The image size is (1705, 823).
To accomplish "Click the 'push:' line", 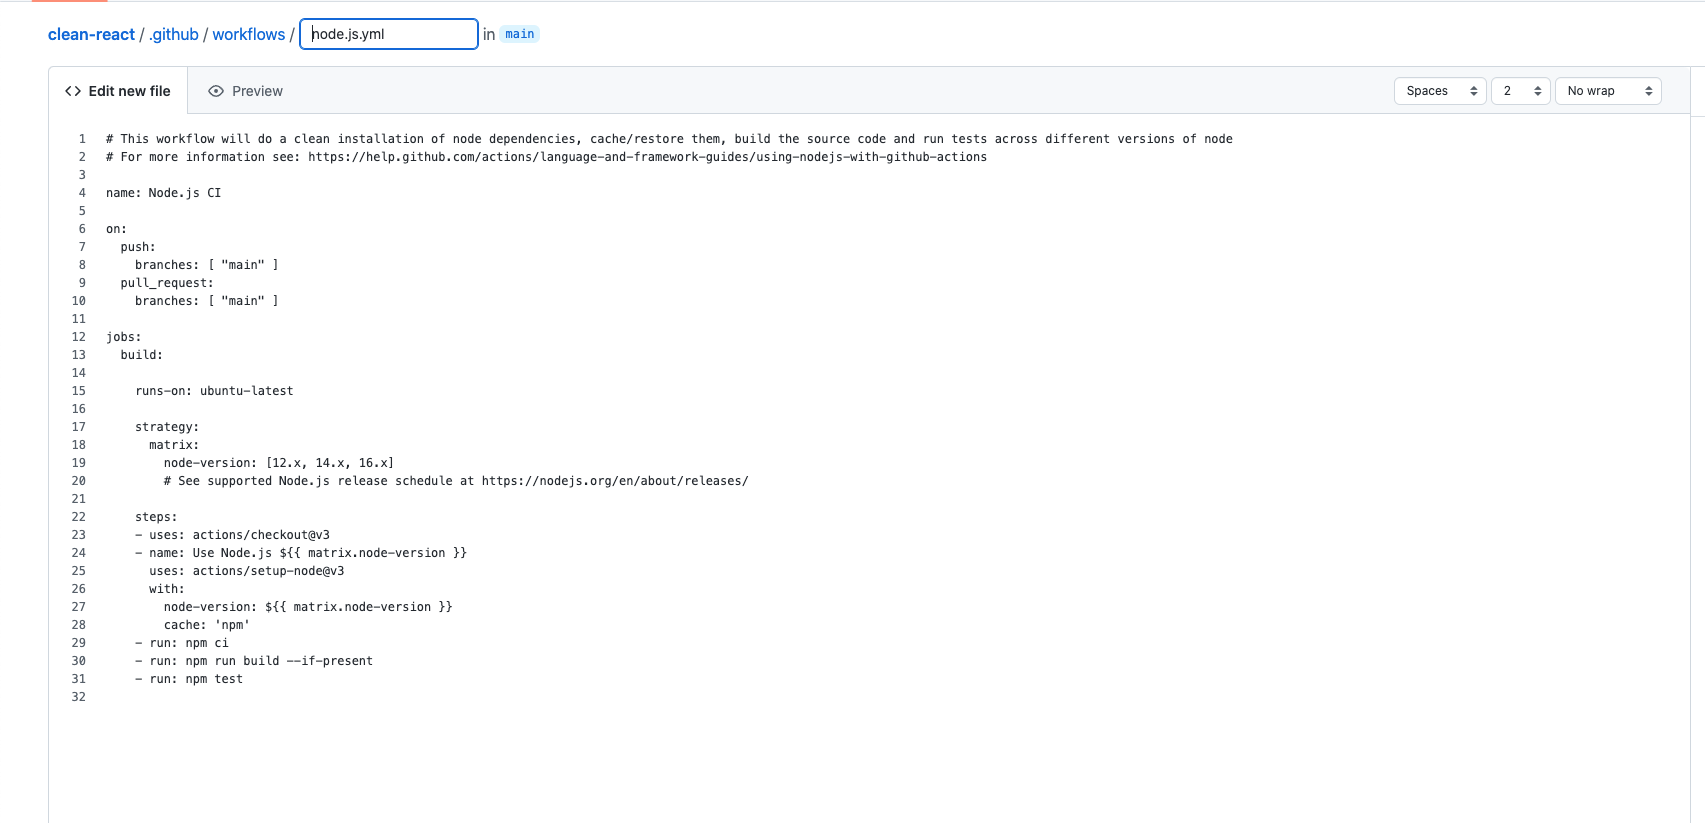I will coord(138,247).
